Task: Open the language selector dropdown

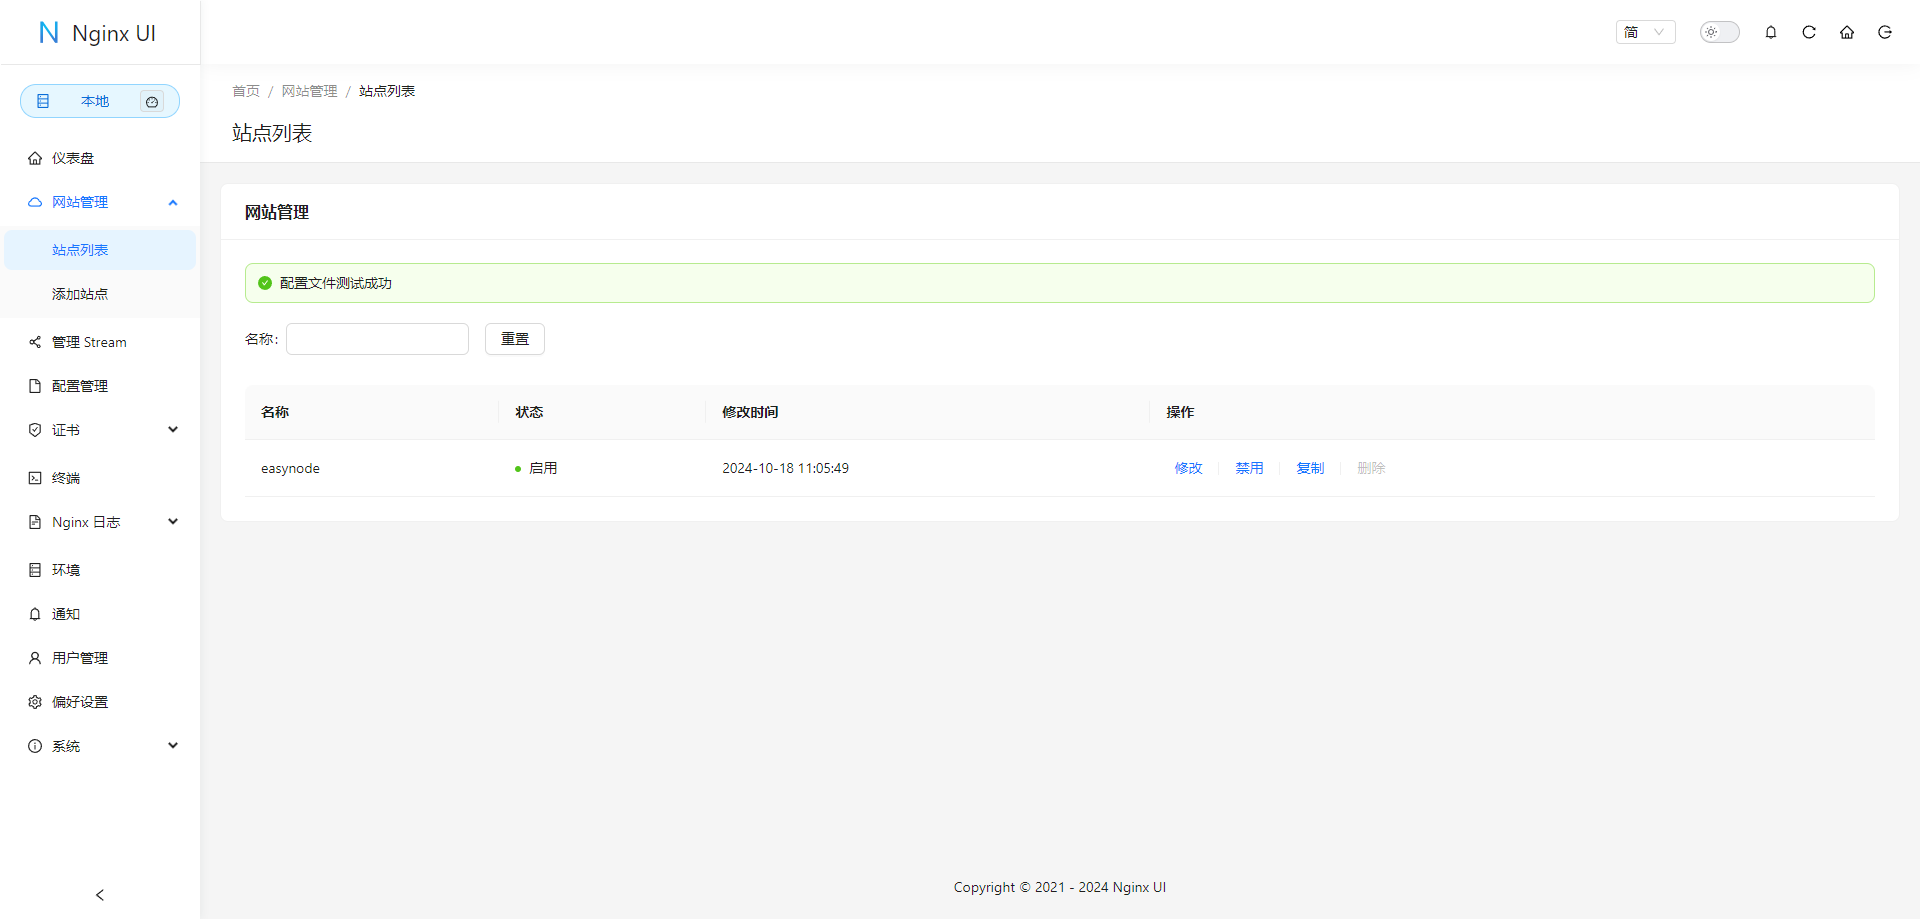Action: tap(1646, 32)
